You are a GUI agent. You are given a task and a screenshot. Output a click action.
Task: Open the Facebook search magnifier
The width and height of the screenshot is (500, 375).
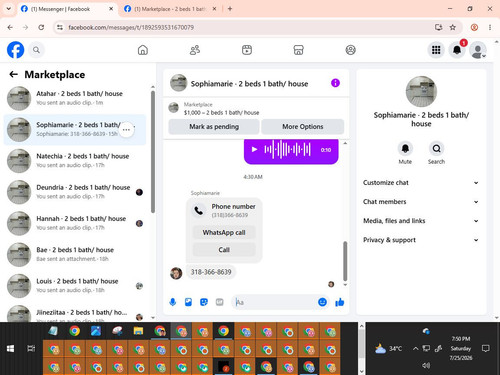36,50
